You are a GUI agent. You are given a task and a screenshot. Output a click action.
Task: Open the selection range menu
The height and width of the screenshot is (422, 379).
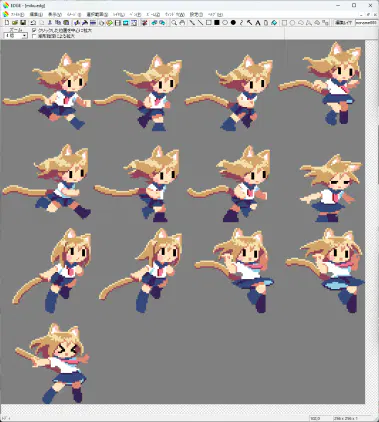tap(97, 14)
